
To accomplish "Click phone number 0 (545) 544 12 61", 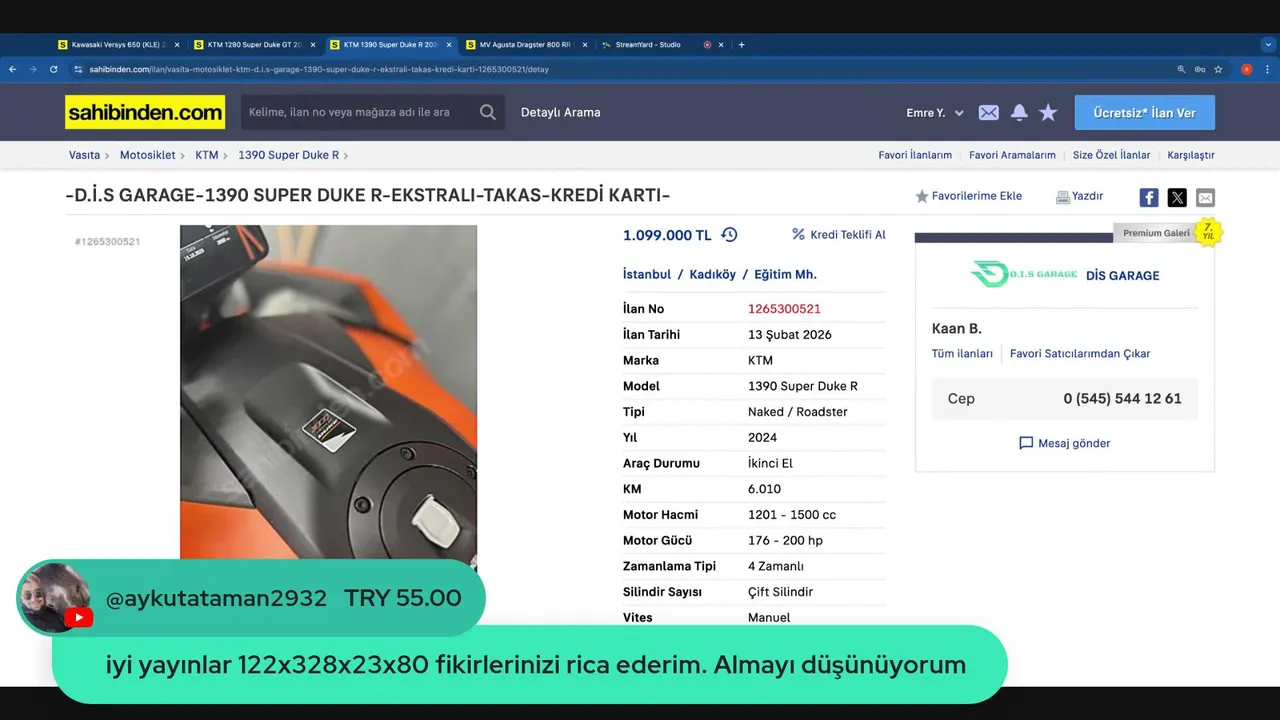I will (x=1122, y=398).
